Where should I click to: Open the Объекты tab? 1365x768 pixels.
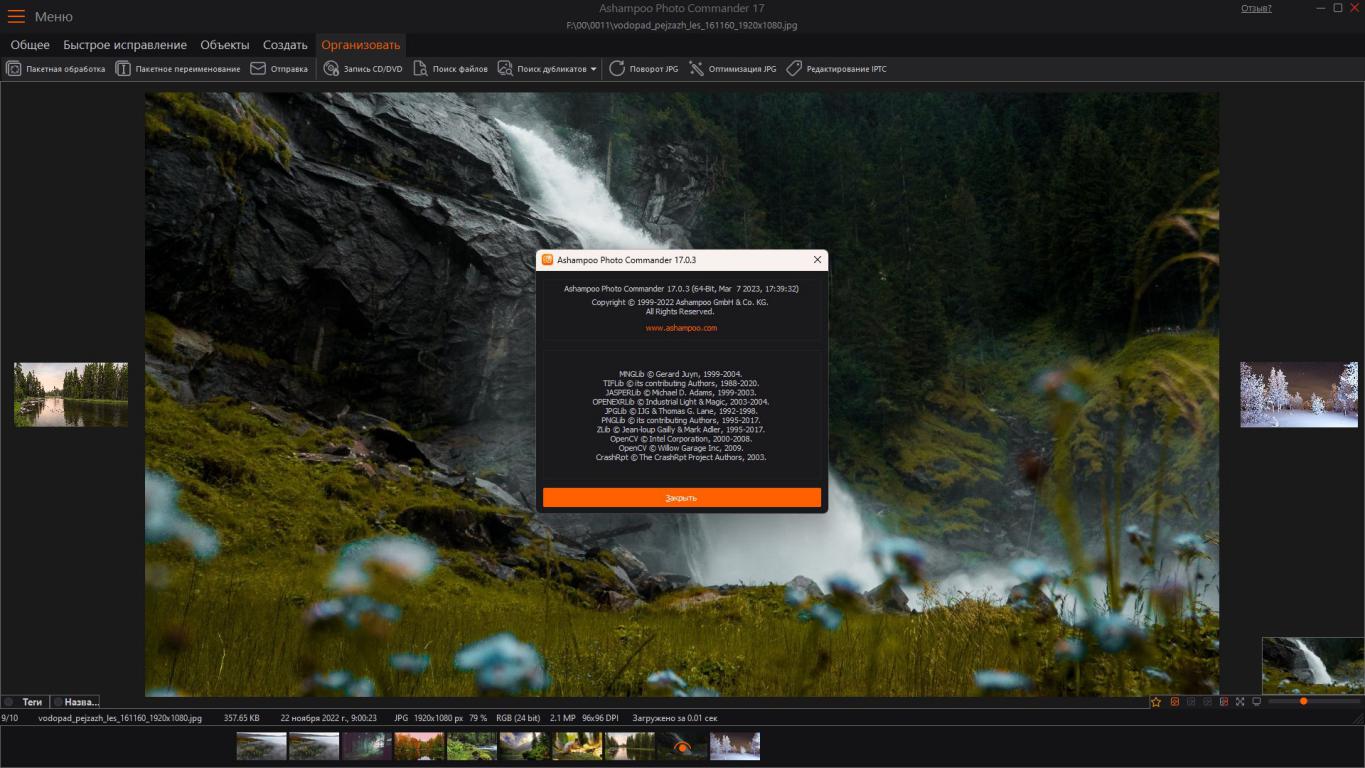(x=225, y=45)
